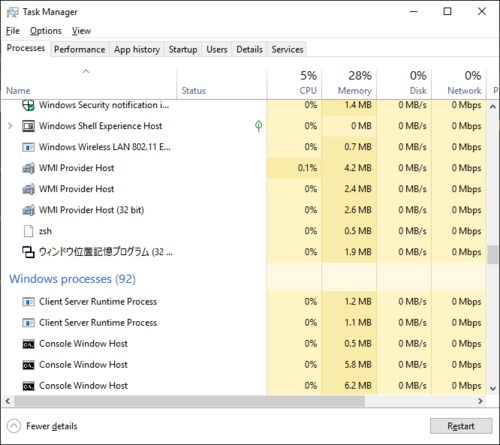Screen dimensions: 500x445
Task: Click the ウィンドウ位置記憶プログラム process icon
Action: tap(28, 252)
